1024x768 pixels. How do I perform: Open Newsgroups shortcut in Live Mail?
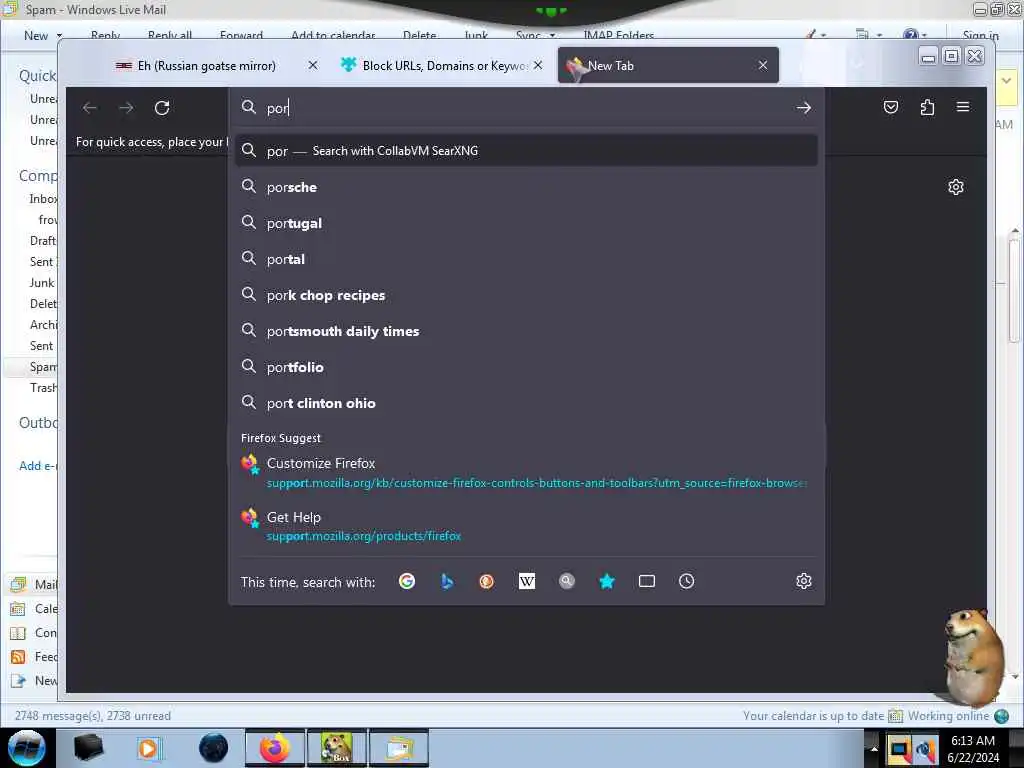pyautogui.click(x=34, y=681)
